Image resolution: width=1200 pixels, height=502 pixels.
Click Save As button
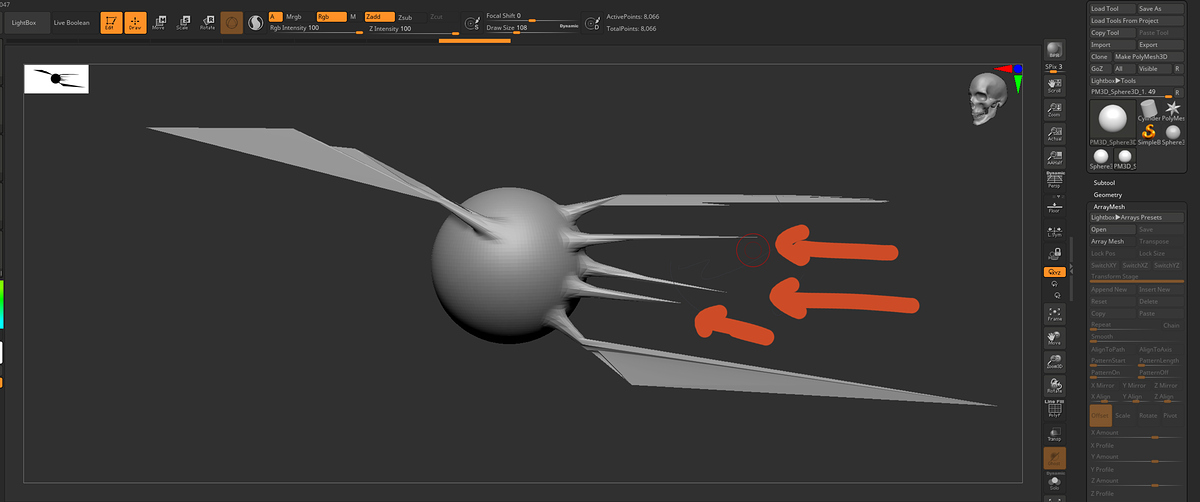(x=1161, y=9)
